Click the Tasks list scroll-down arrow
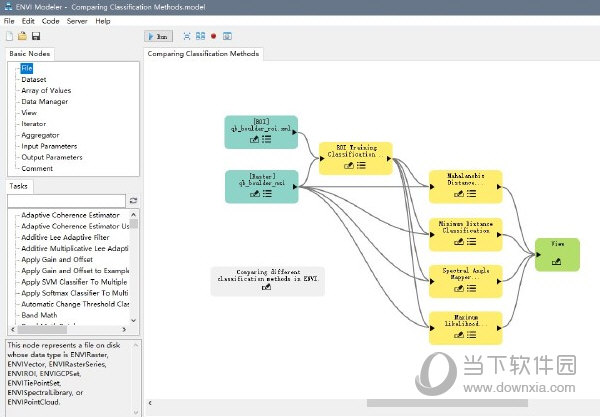Viewport: 600px width, 417px height. pos(134,320)
